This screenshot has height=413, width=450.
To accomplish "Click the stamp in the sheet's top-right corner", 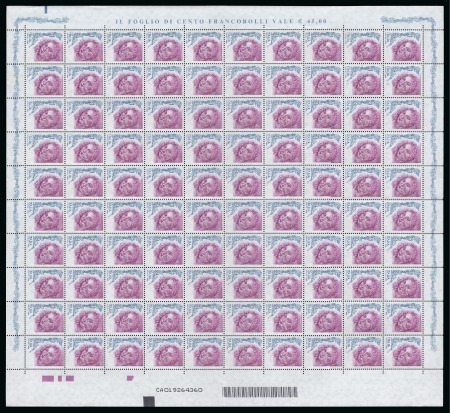I will [x=404, y=47].
